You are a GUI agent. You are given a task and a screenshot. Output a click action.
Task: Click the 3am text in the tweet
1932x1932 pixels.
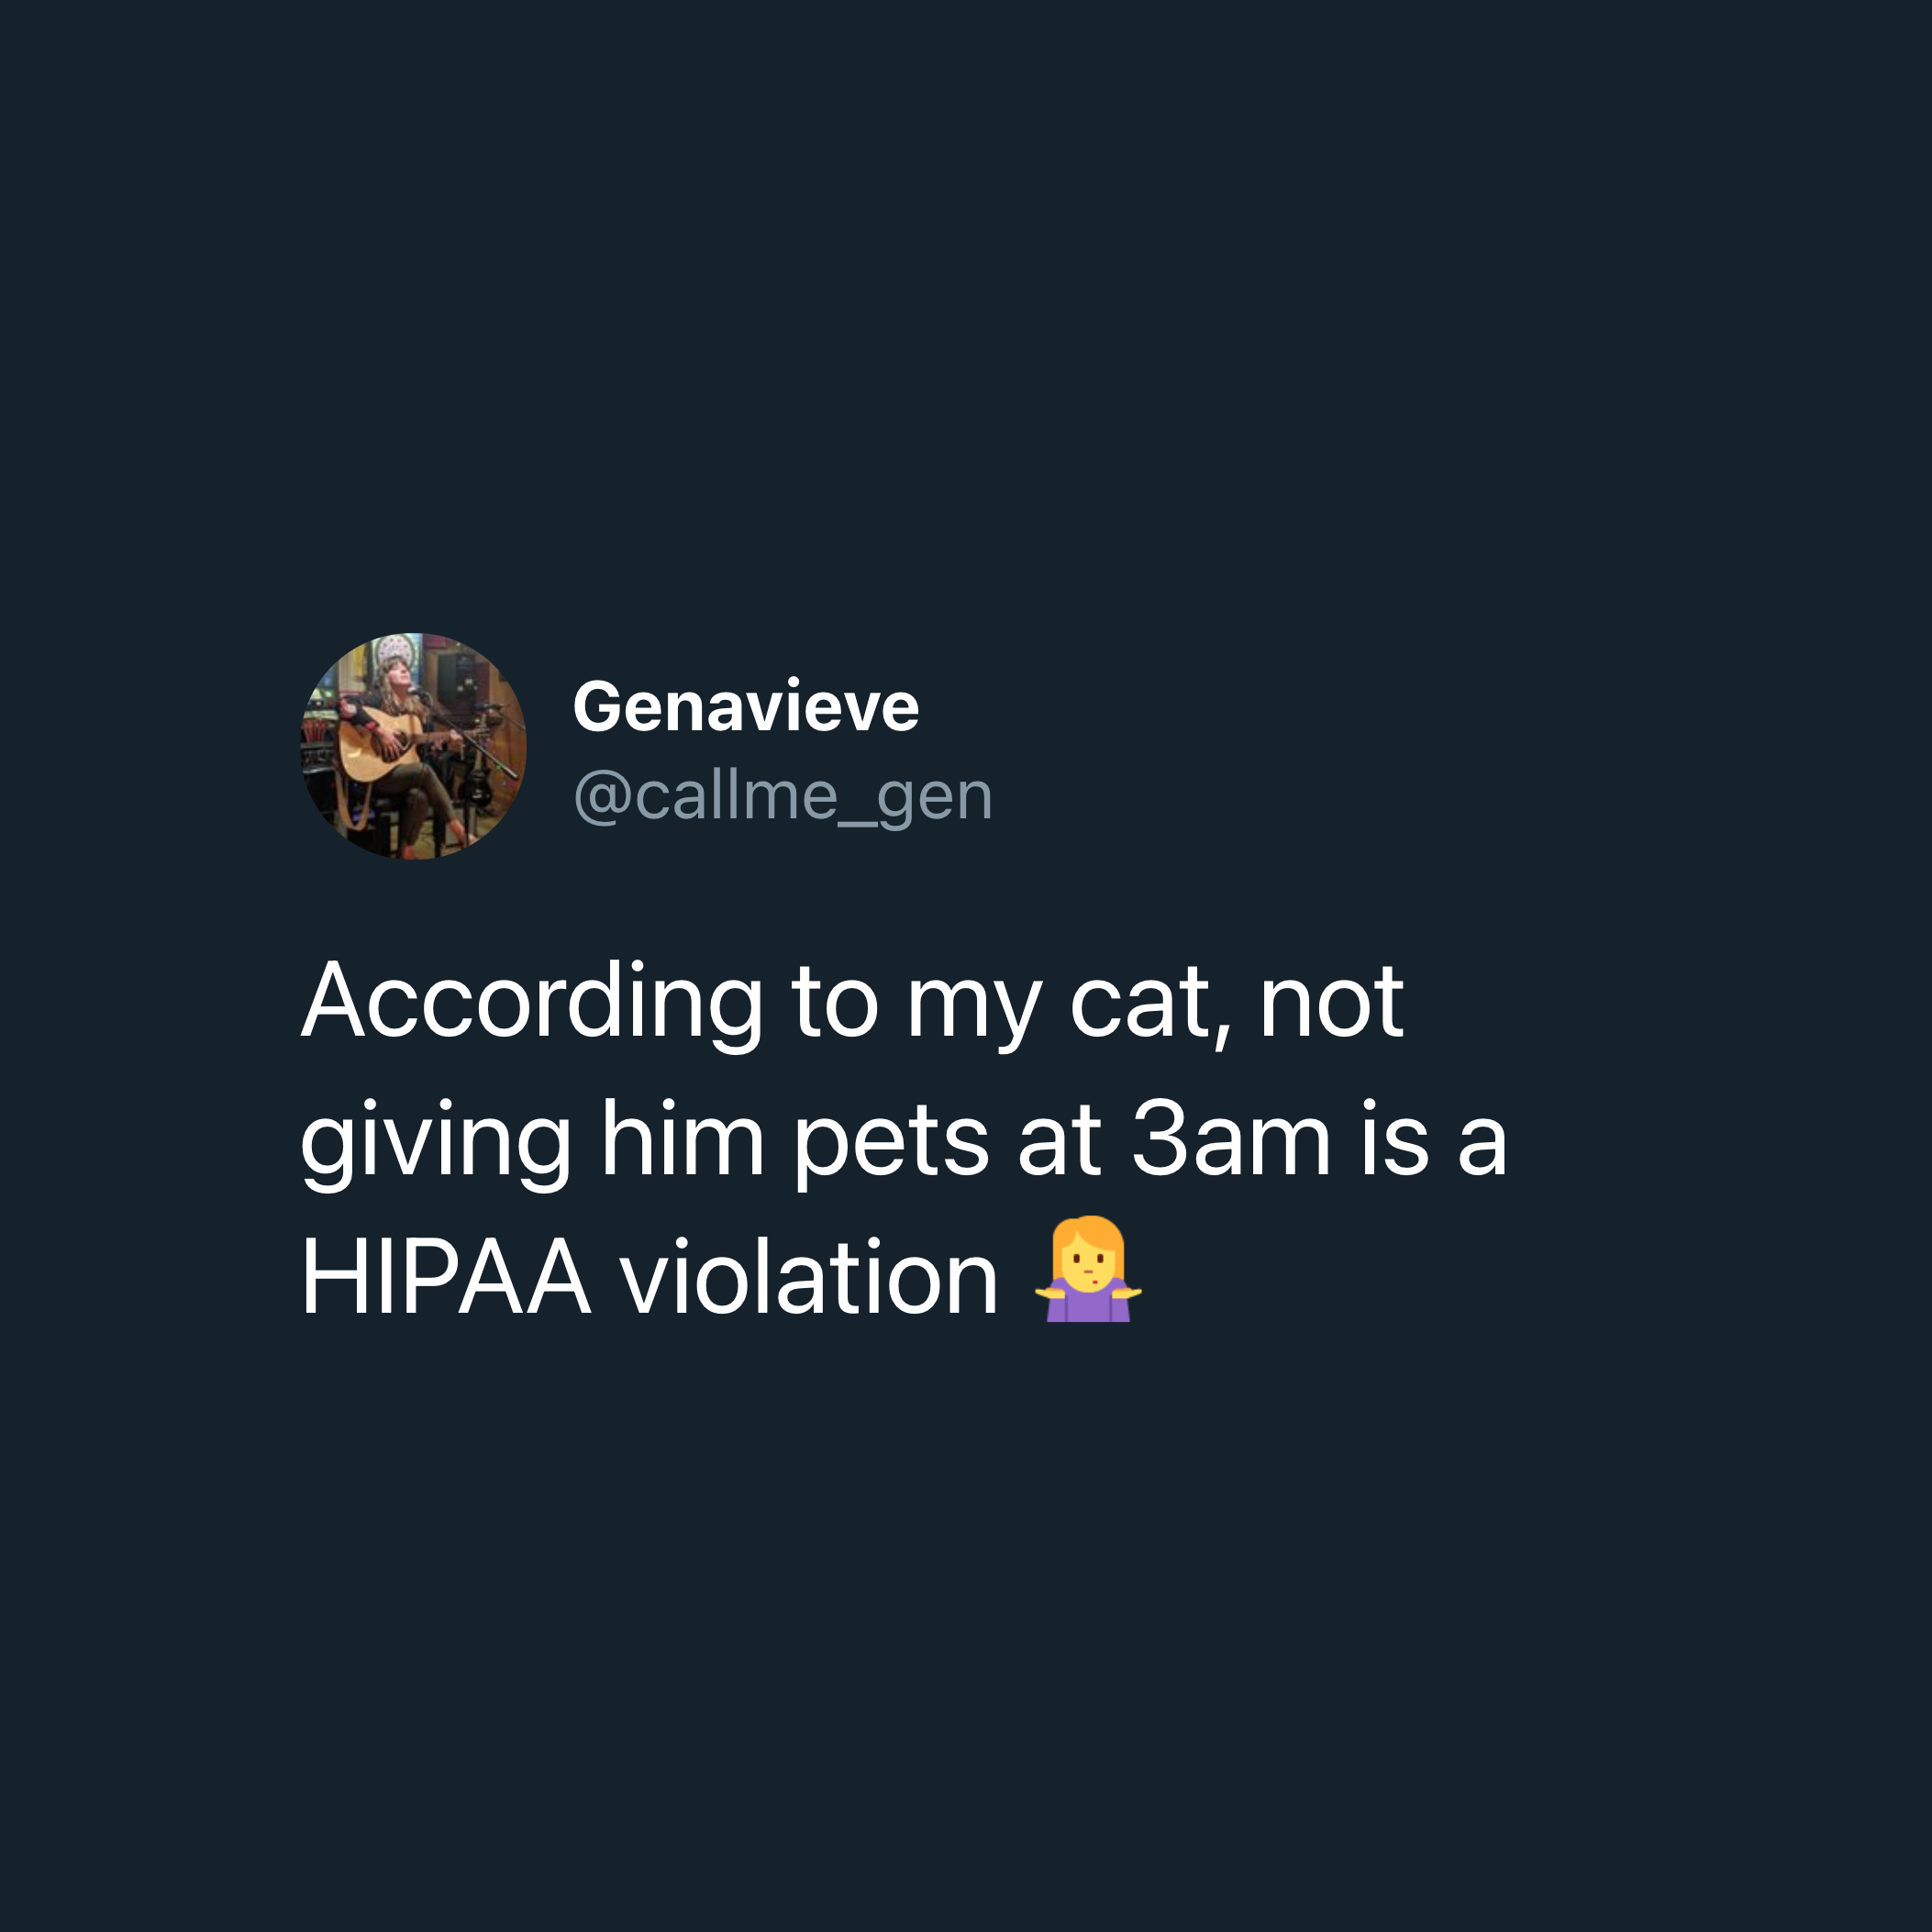pyautogui.click(x=1231, y=1141)
